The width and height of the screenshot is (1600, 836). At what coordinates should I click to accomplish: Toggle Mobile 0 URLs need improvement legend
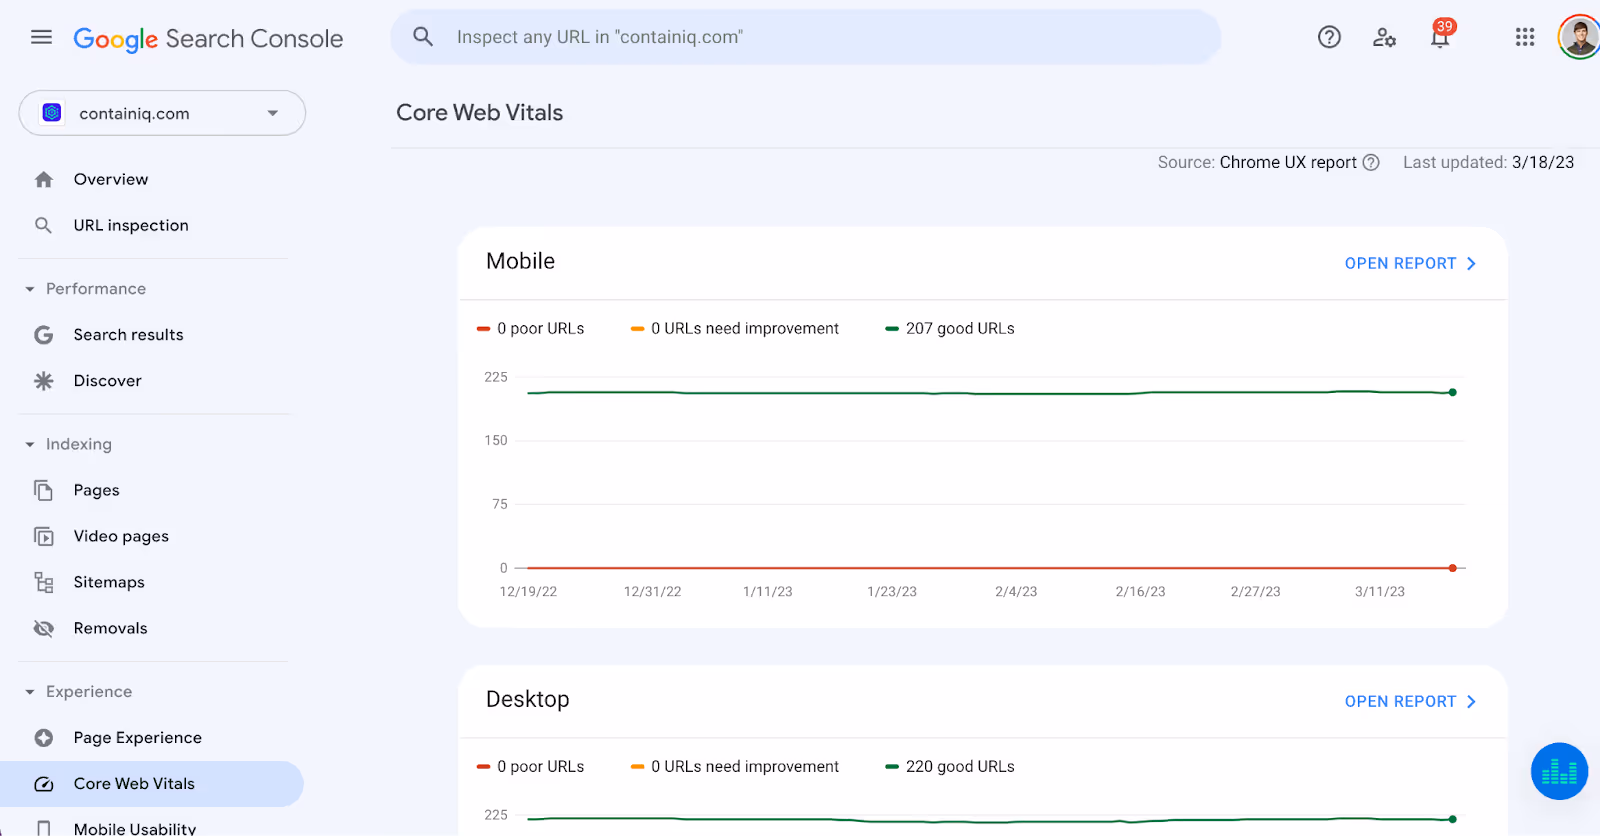(x=735, y=329)
